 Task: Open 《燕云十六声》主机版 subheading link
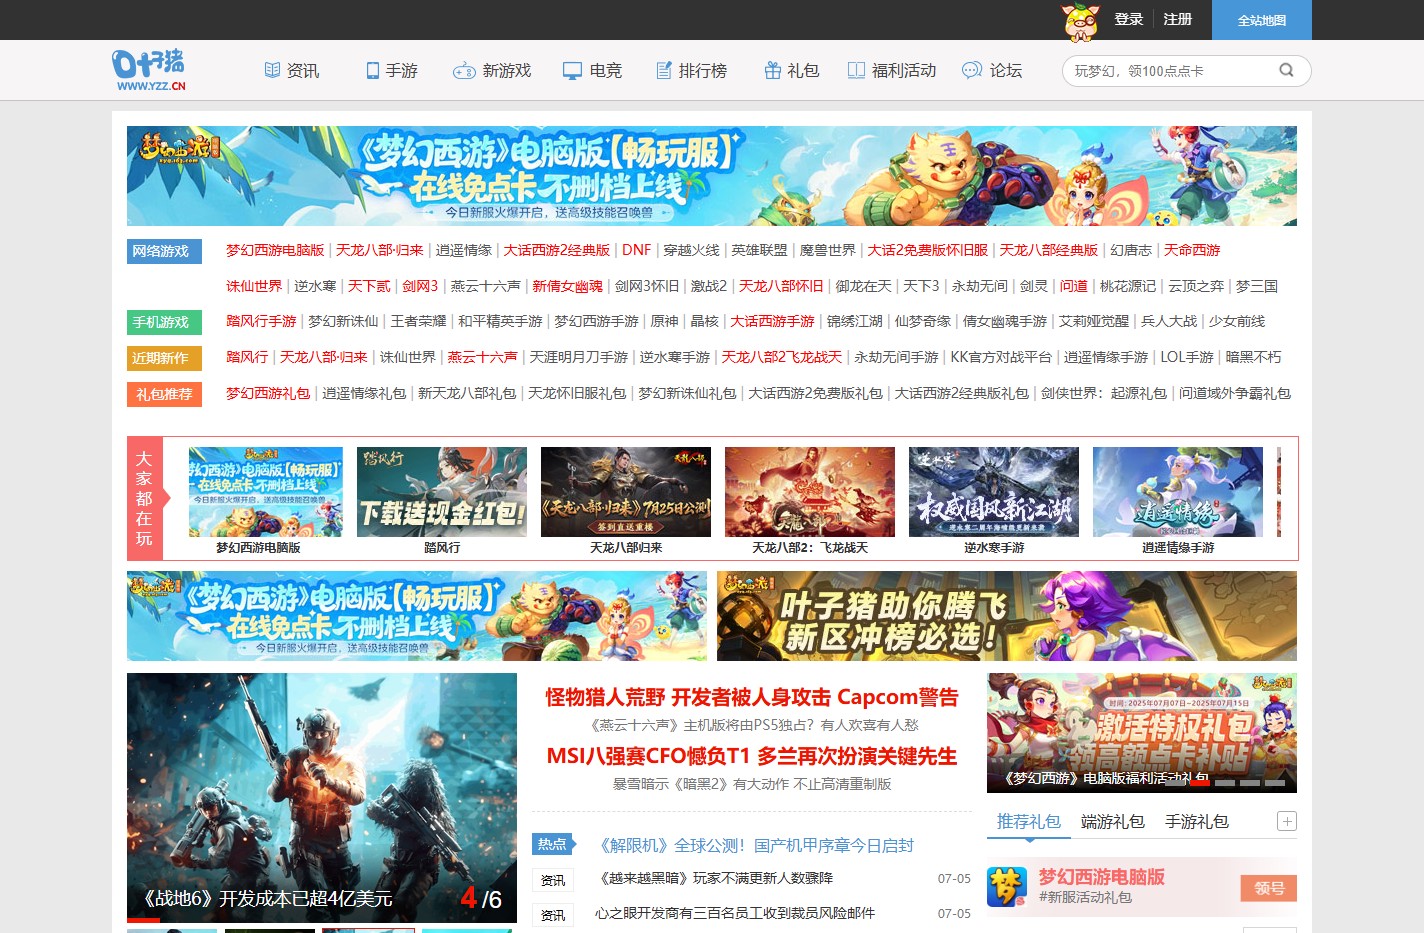coord(752,725)
